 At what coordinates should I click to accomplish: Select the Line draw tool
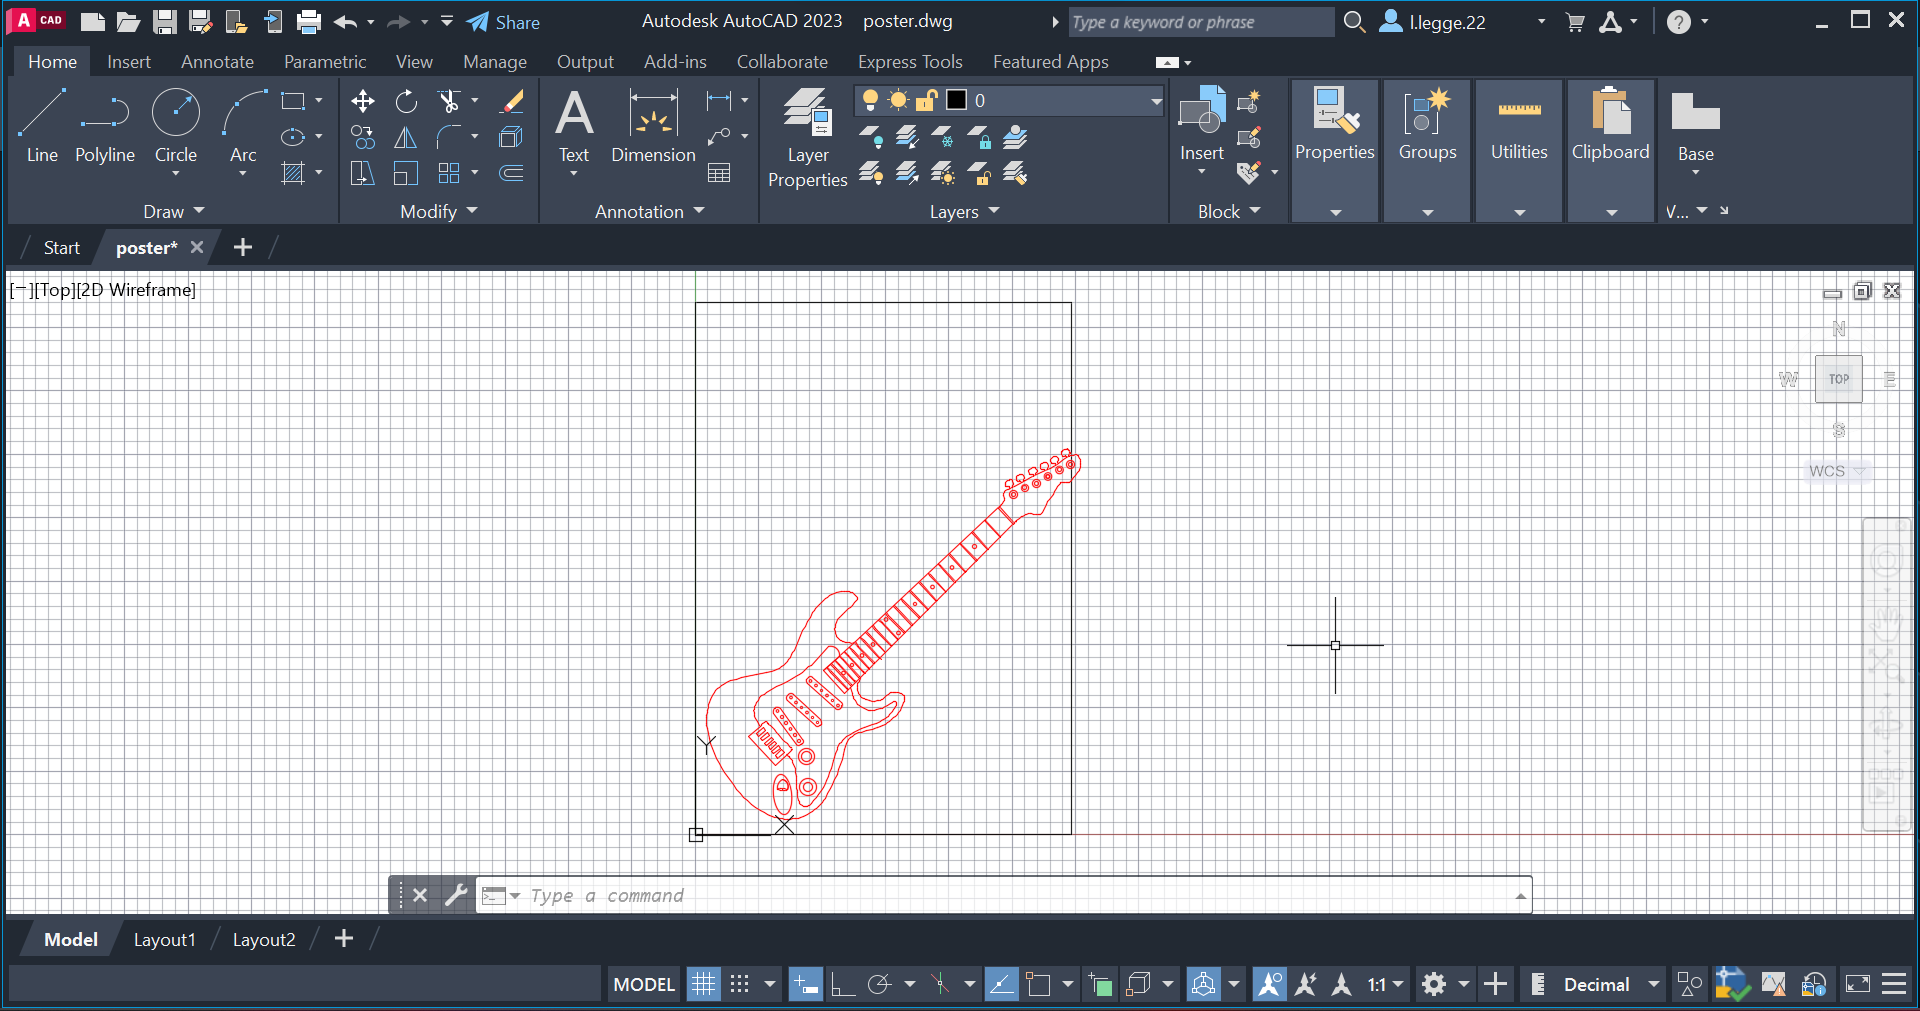(x=42, y=125)
